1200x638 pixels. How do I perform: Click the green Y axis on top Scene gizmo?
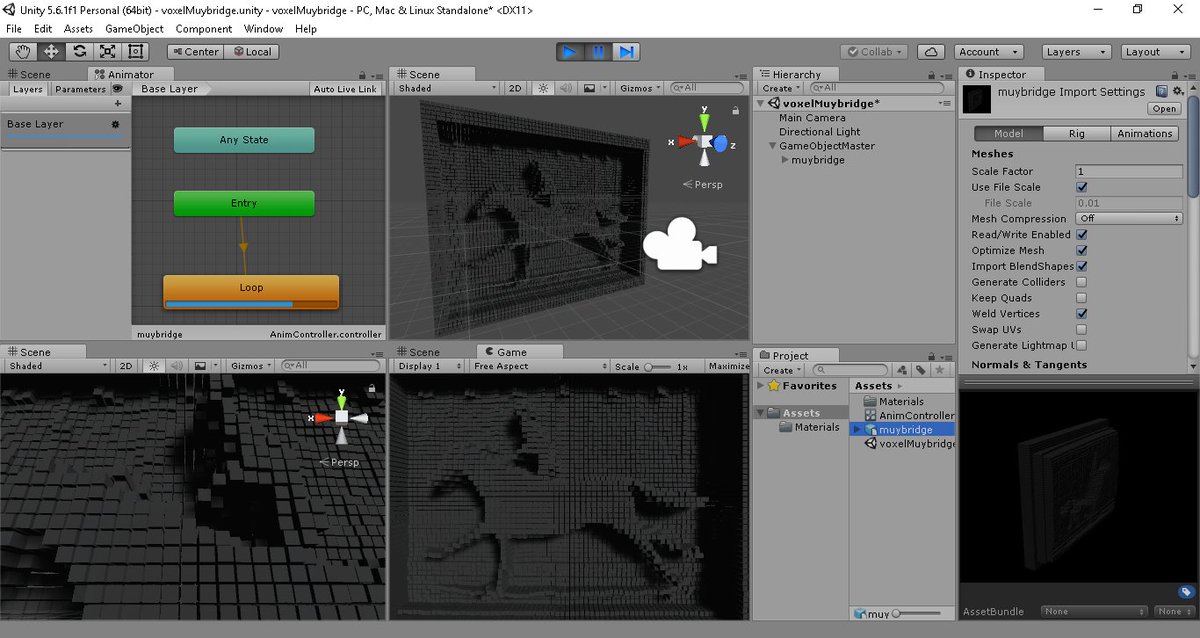pyautogui.click(x=704, y=121)
